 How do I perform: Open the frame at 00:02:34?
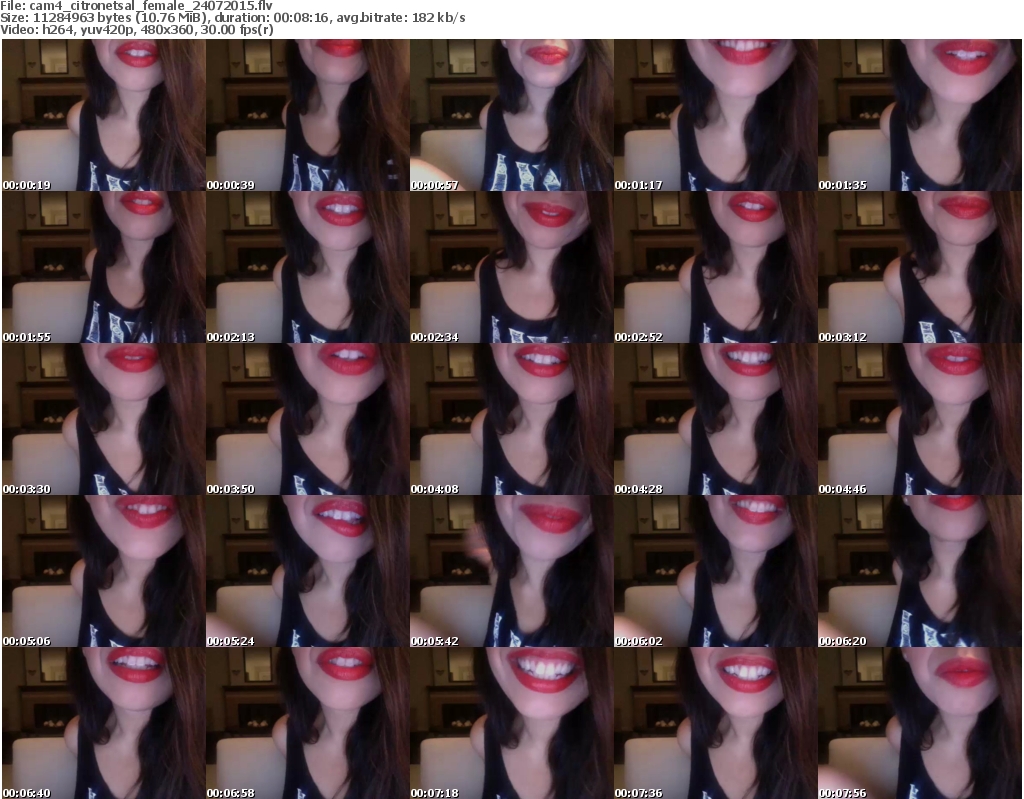coord(511,267)
